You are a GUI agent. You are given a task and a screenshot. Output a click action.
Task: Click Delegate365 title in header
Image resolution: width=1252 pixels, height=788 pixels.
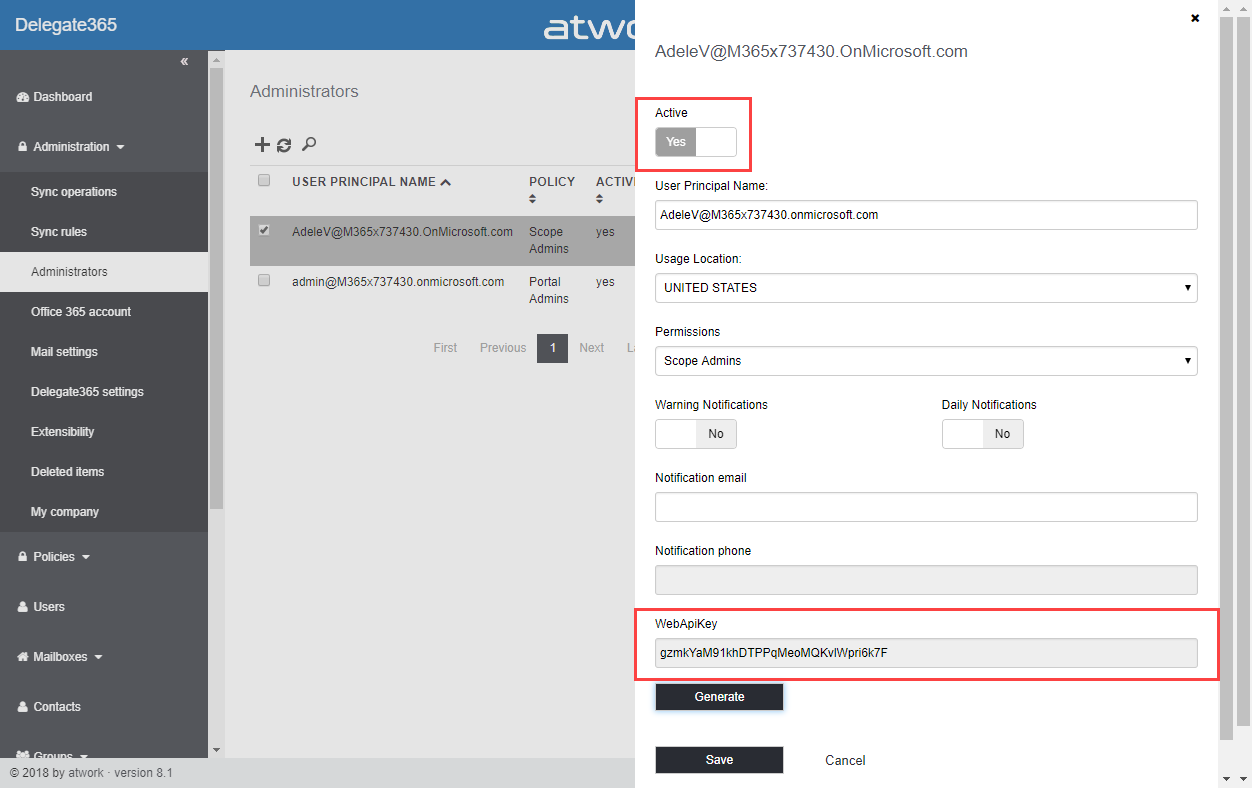coord(66,25)
